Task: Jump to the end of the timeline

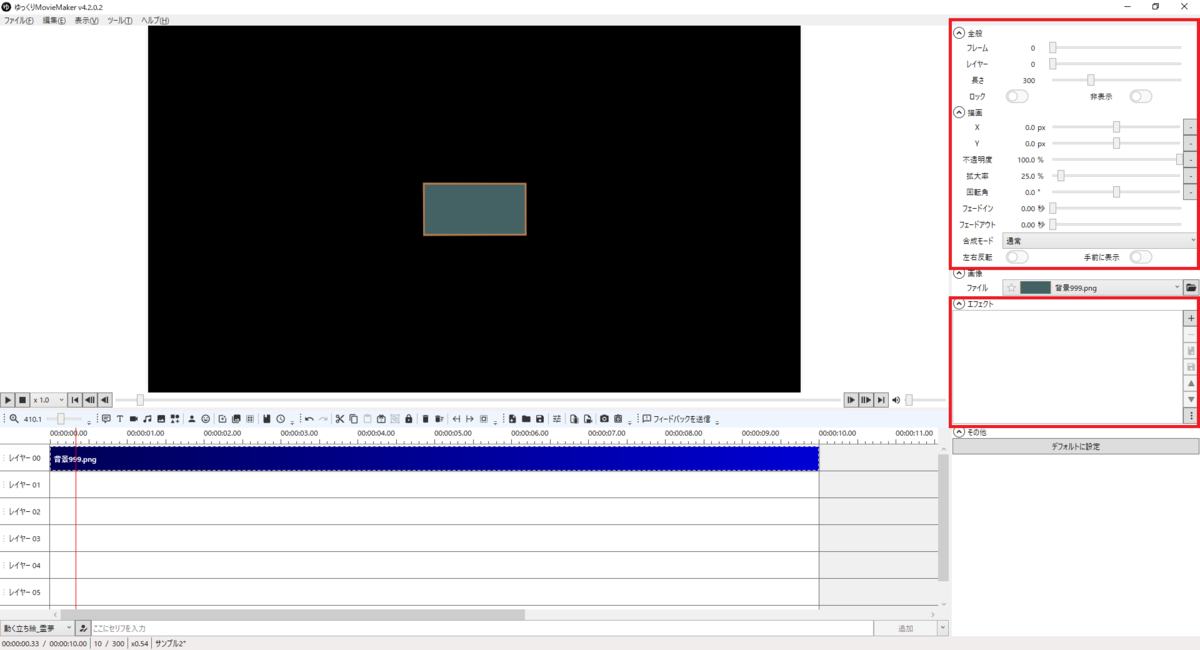Action: click(x=881, y=399)
